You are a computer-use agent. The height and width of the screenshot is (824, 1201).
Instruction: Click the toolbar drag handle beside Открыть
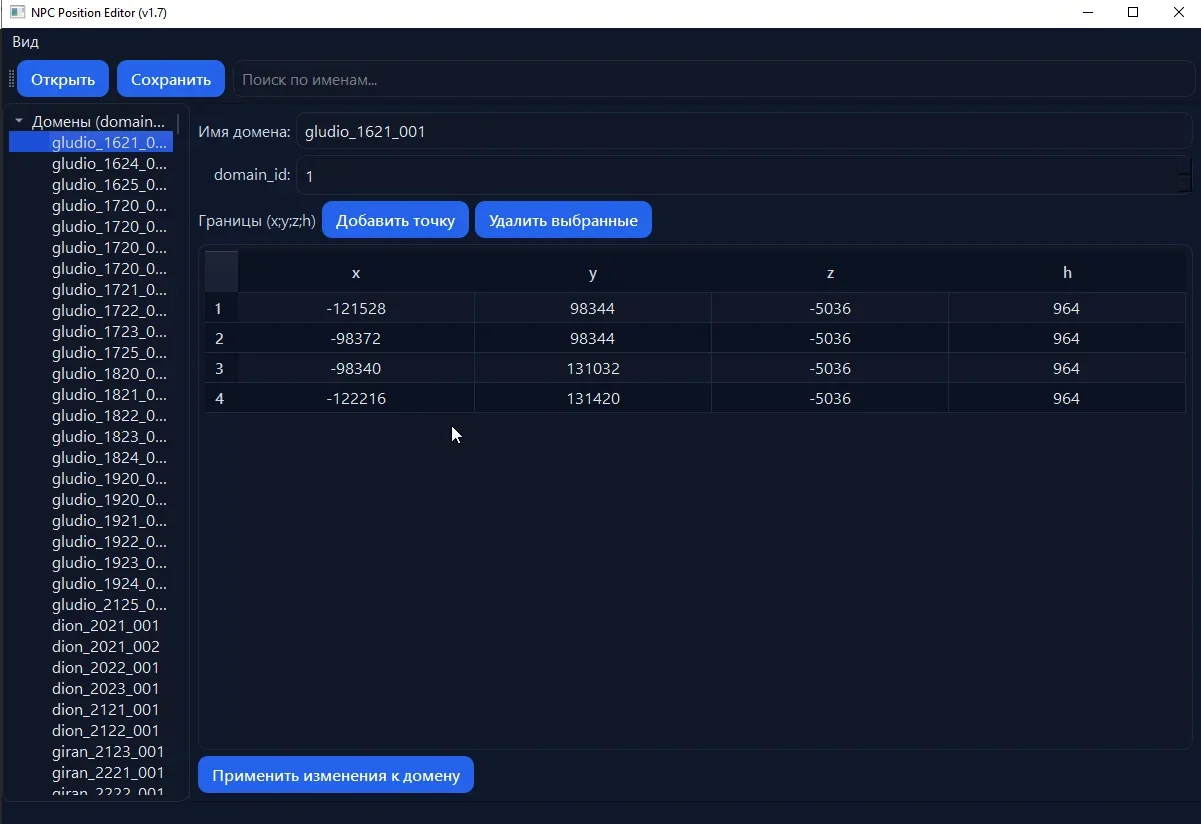pyautogui.click(x=11, y=80)
